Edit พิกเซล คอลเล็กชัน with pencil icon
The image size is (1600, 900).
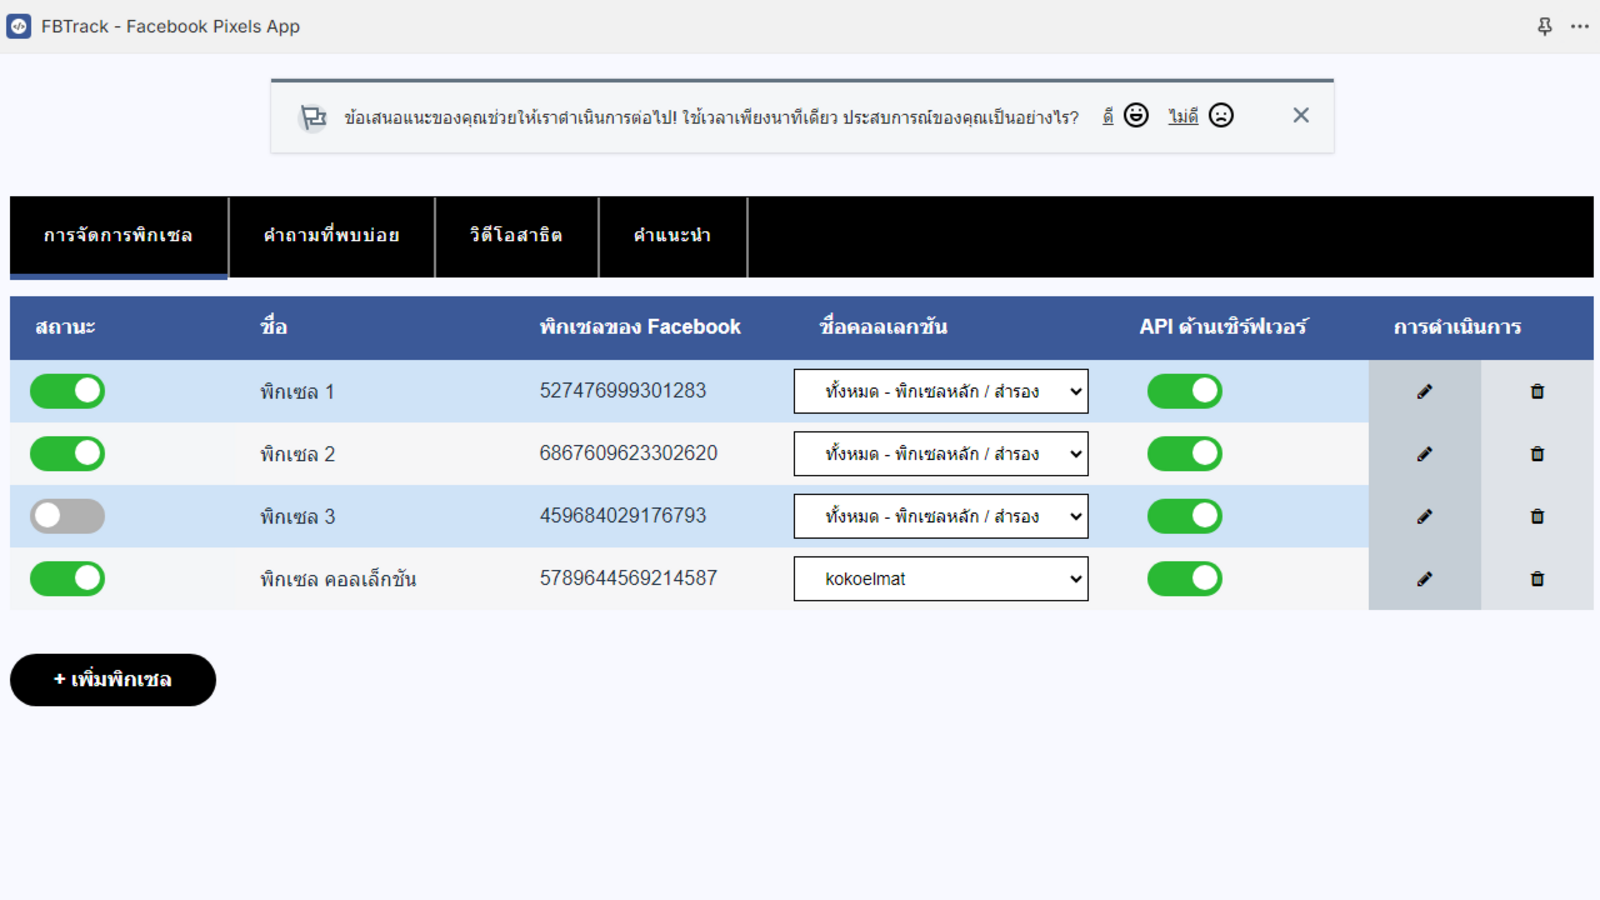click(1424, 579)
